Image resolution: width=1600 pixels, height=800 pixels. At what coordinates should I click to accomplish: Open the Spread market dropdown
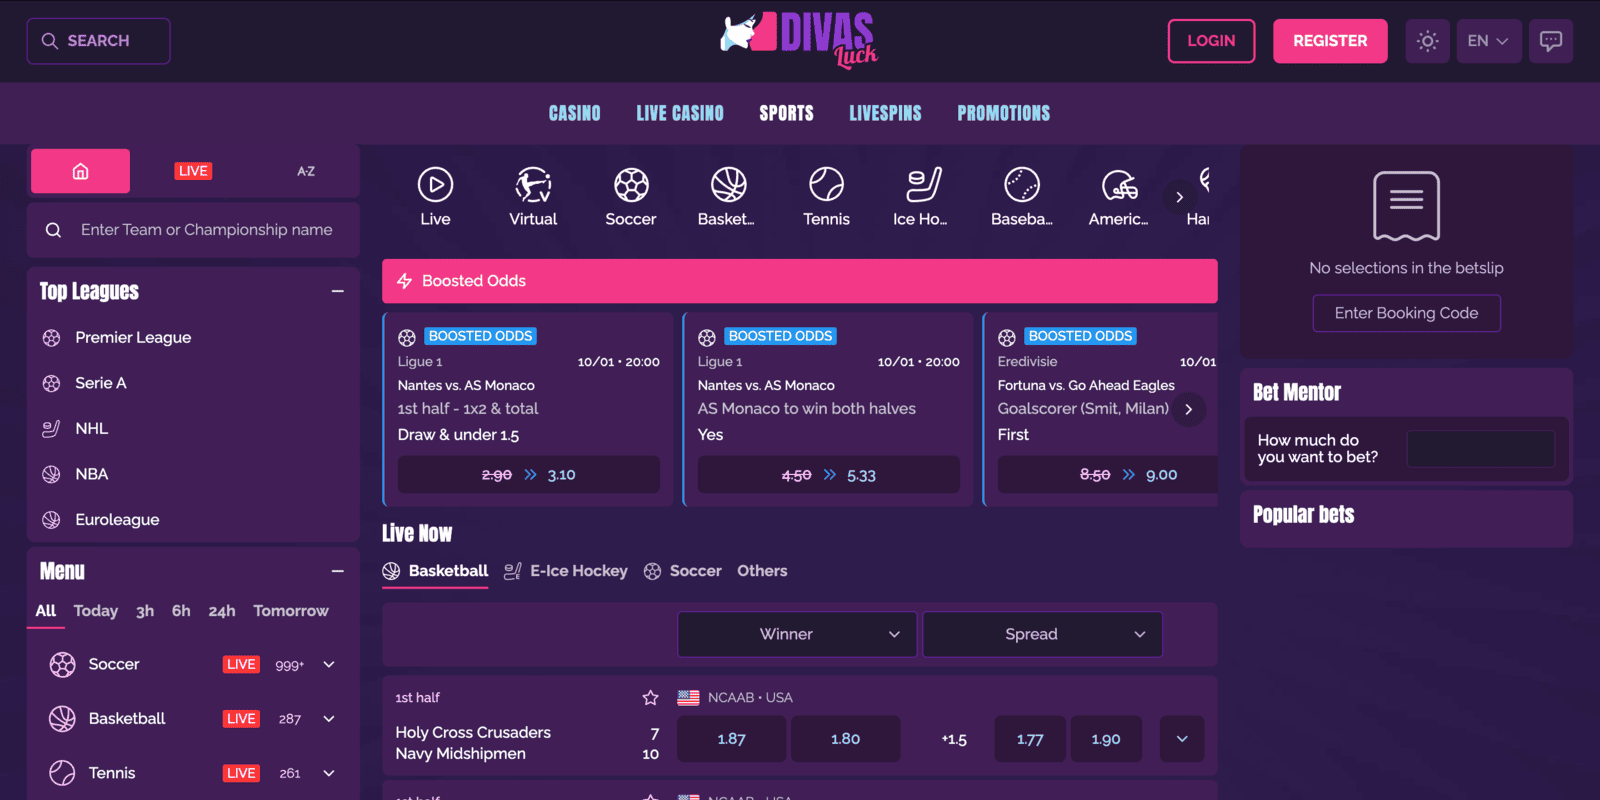click(1042, 634)
